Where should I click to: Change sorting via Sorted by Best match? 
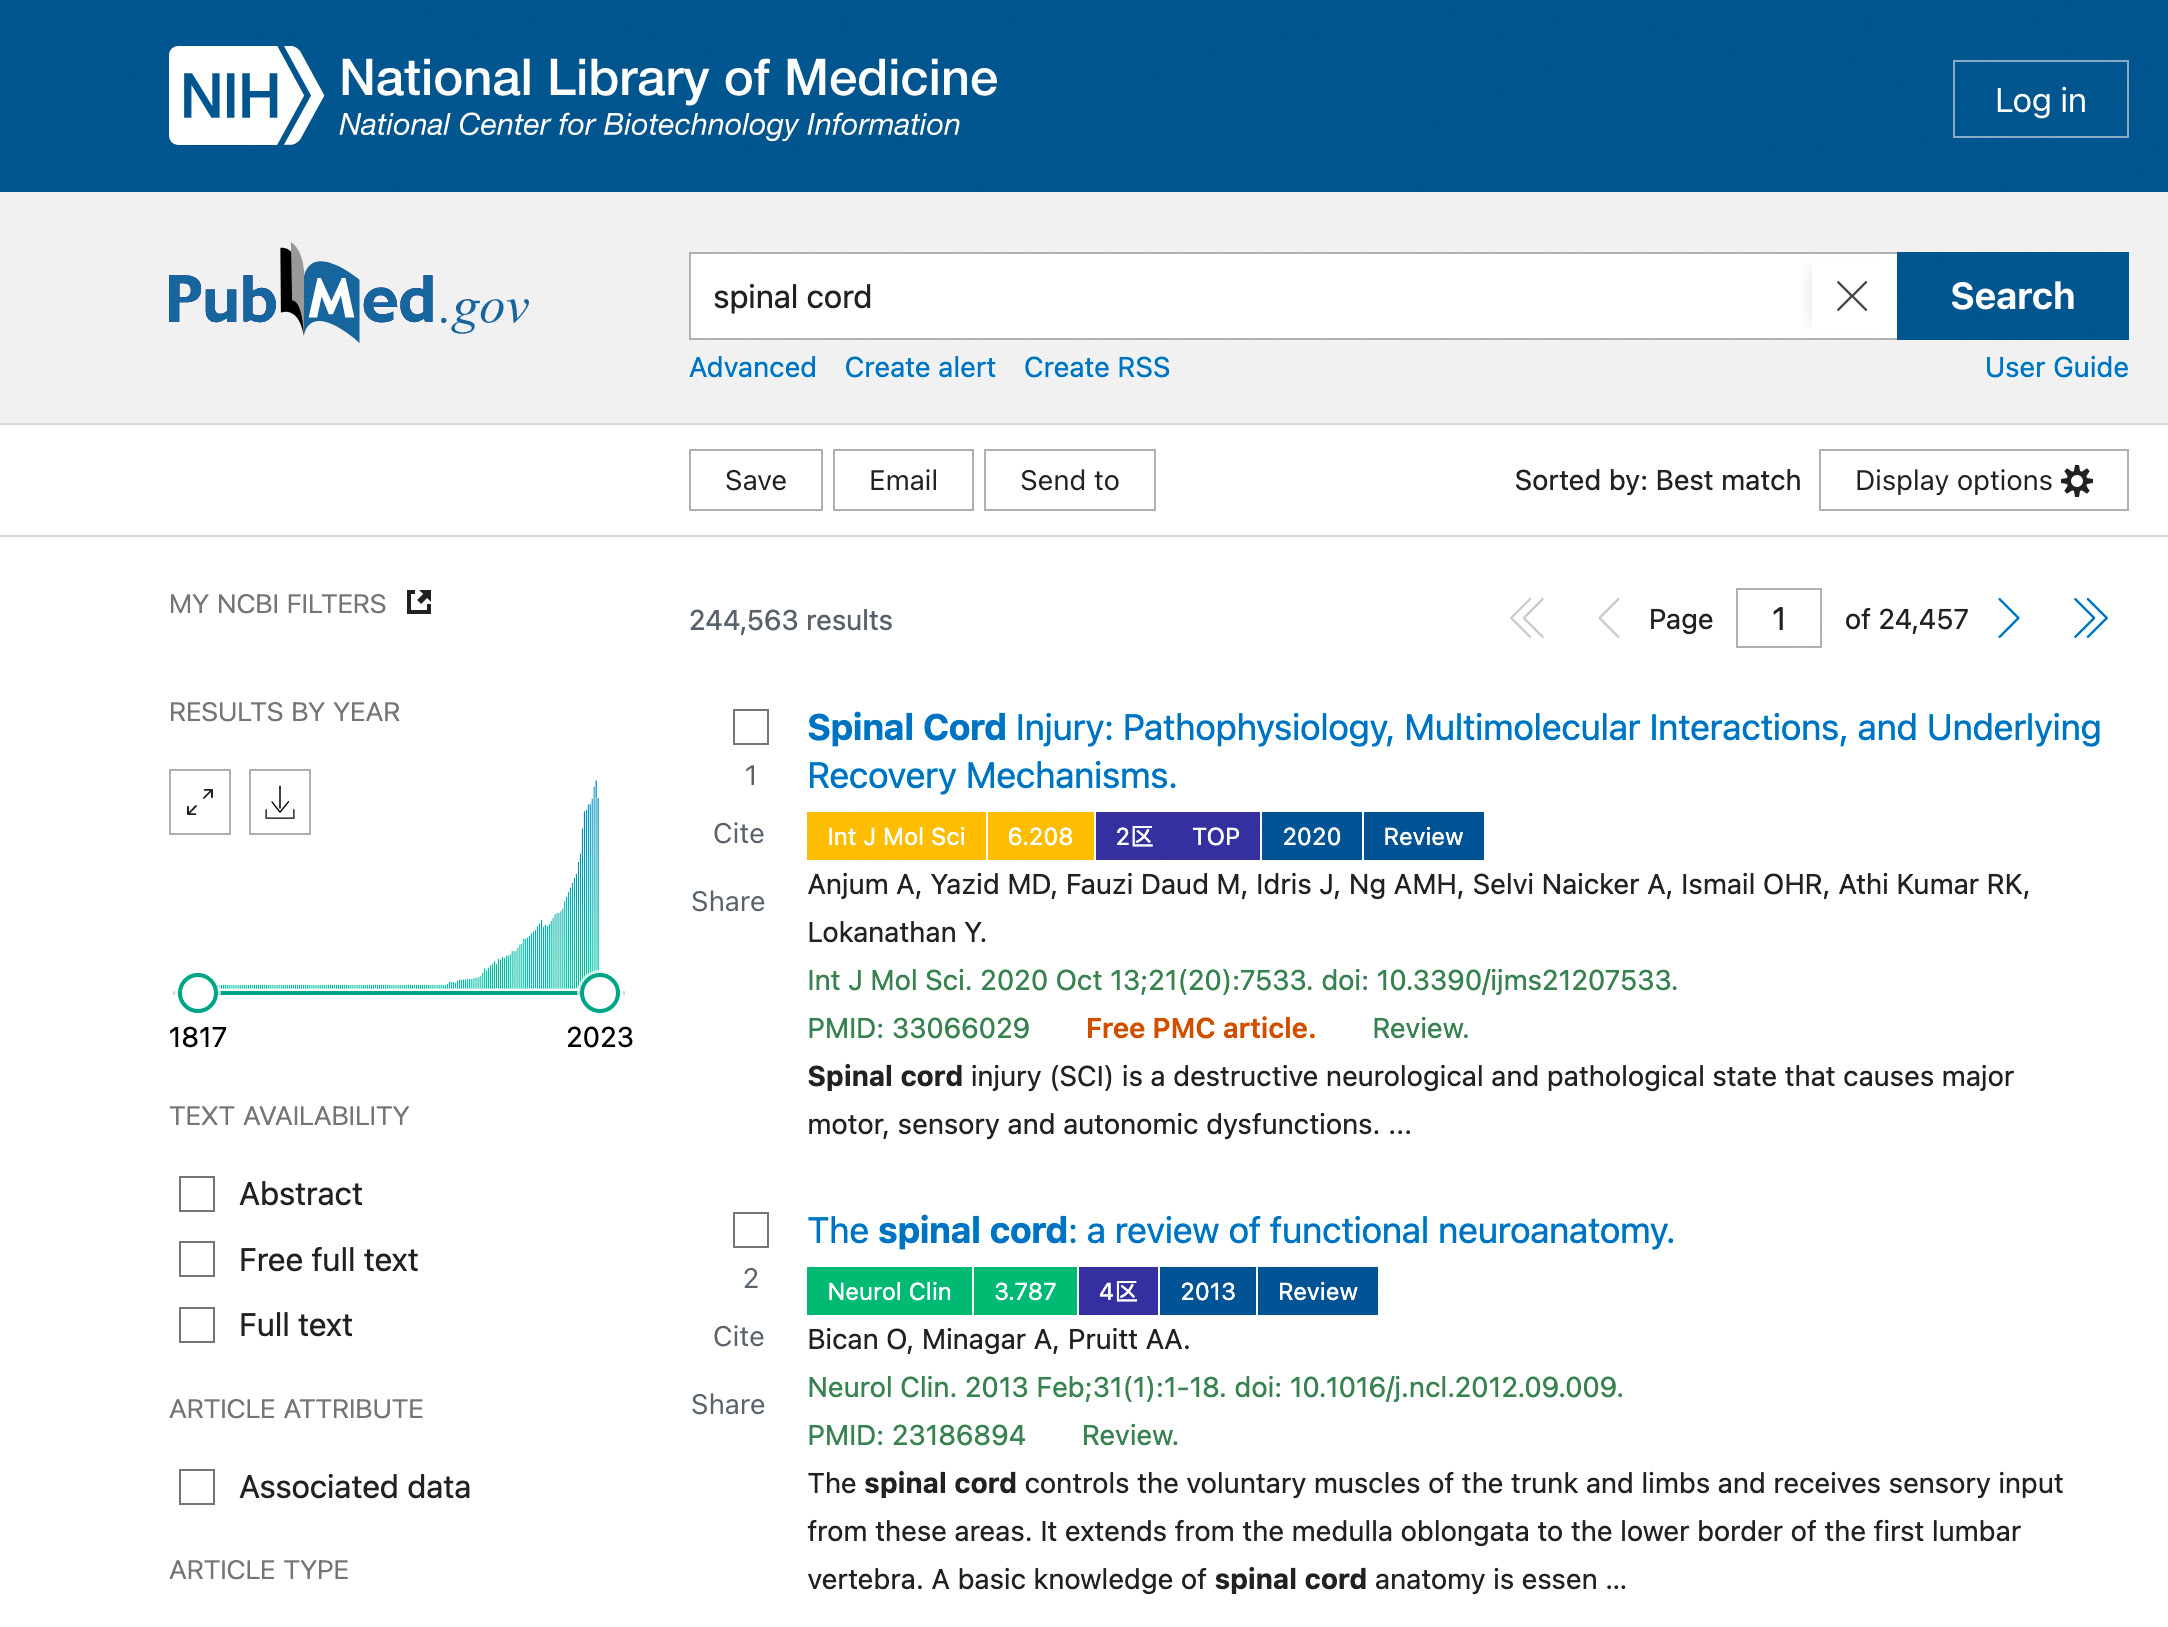click(1656, 480)
